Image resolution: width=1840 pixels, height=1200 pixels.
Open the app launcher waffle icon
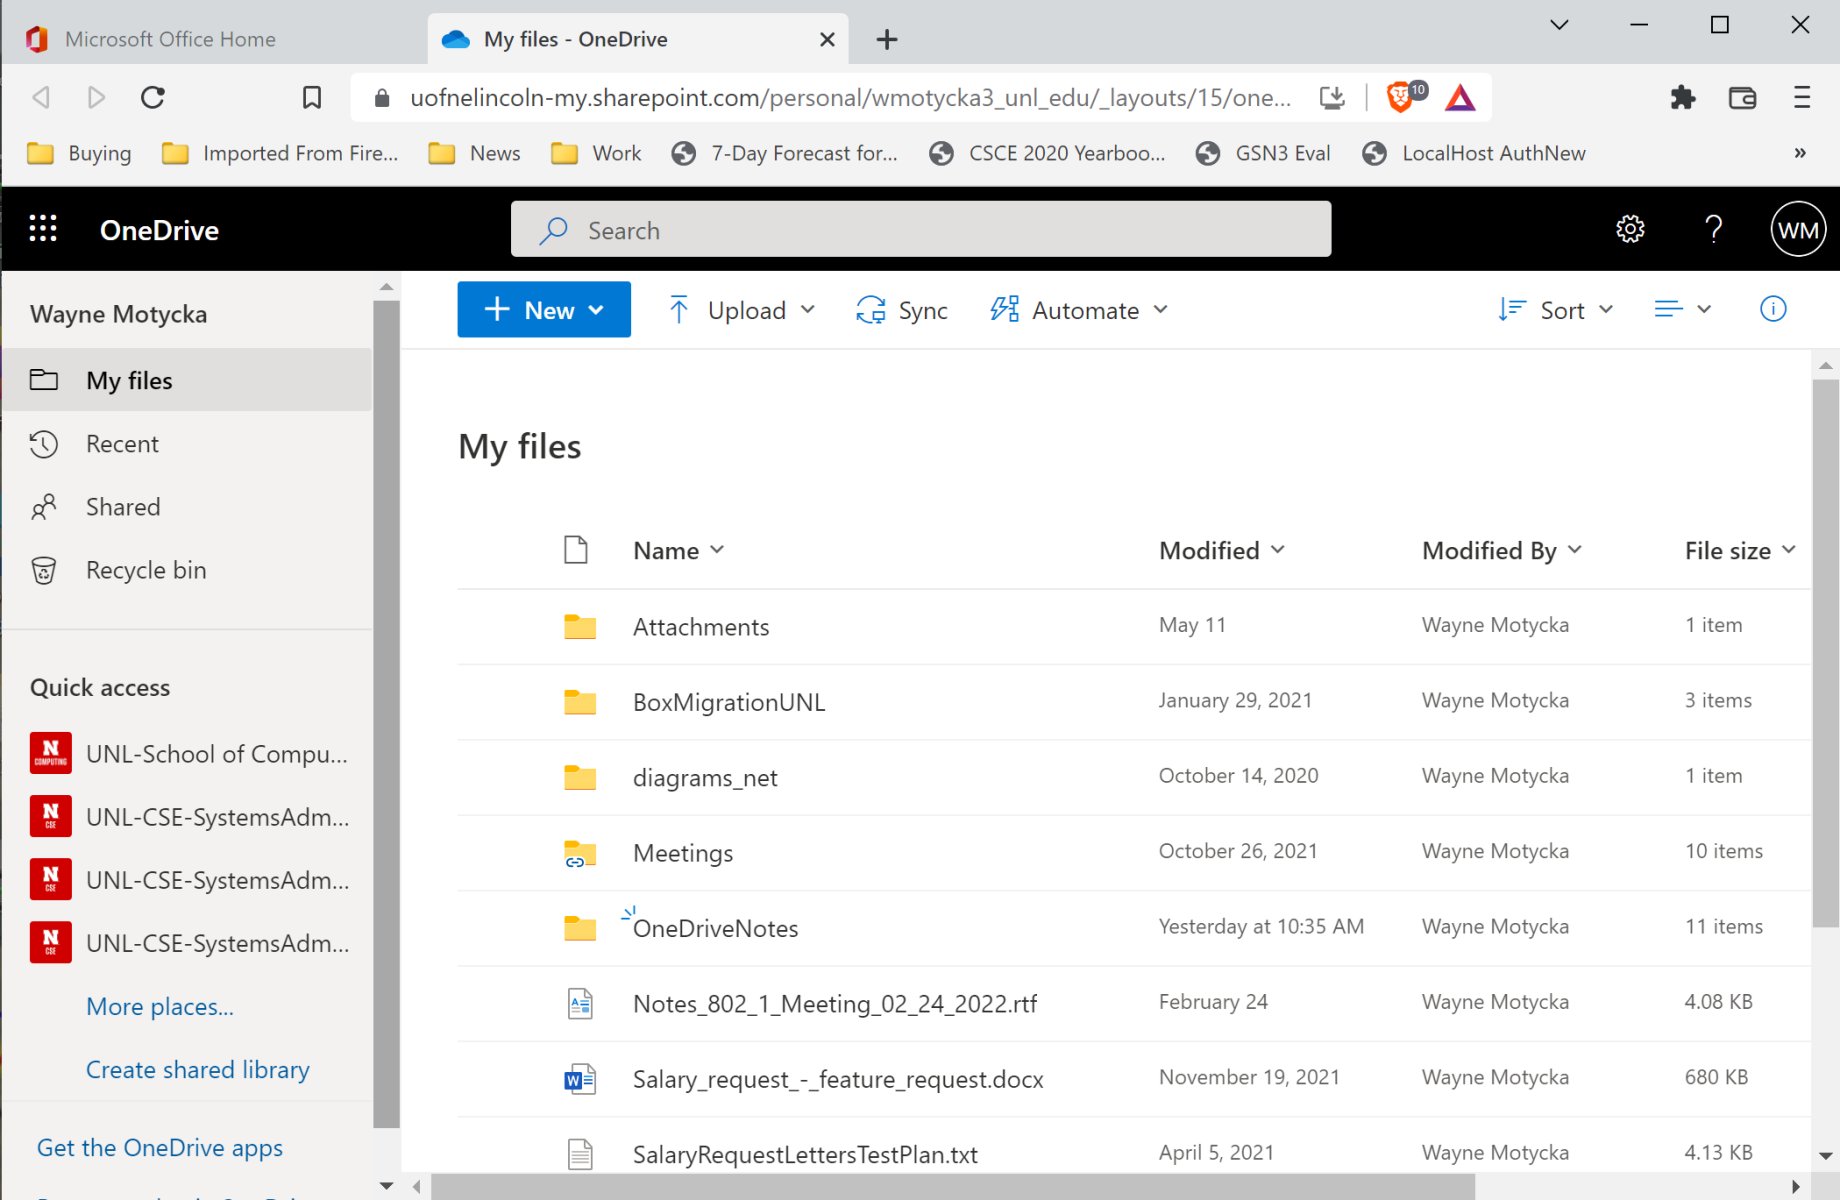pyautogui.click(x=43, y=229)
